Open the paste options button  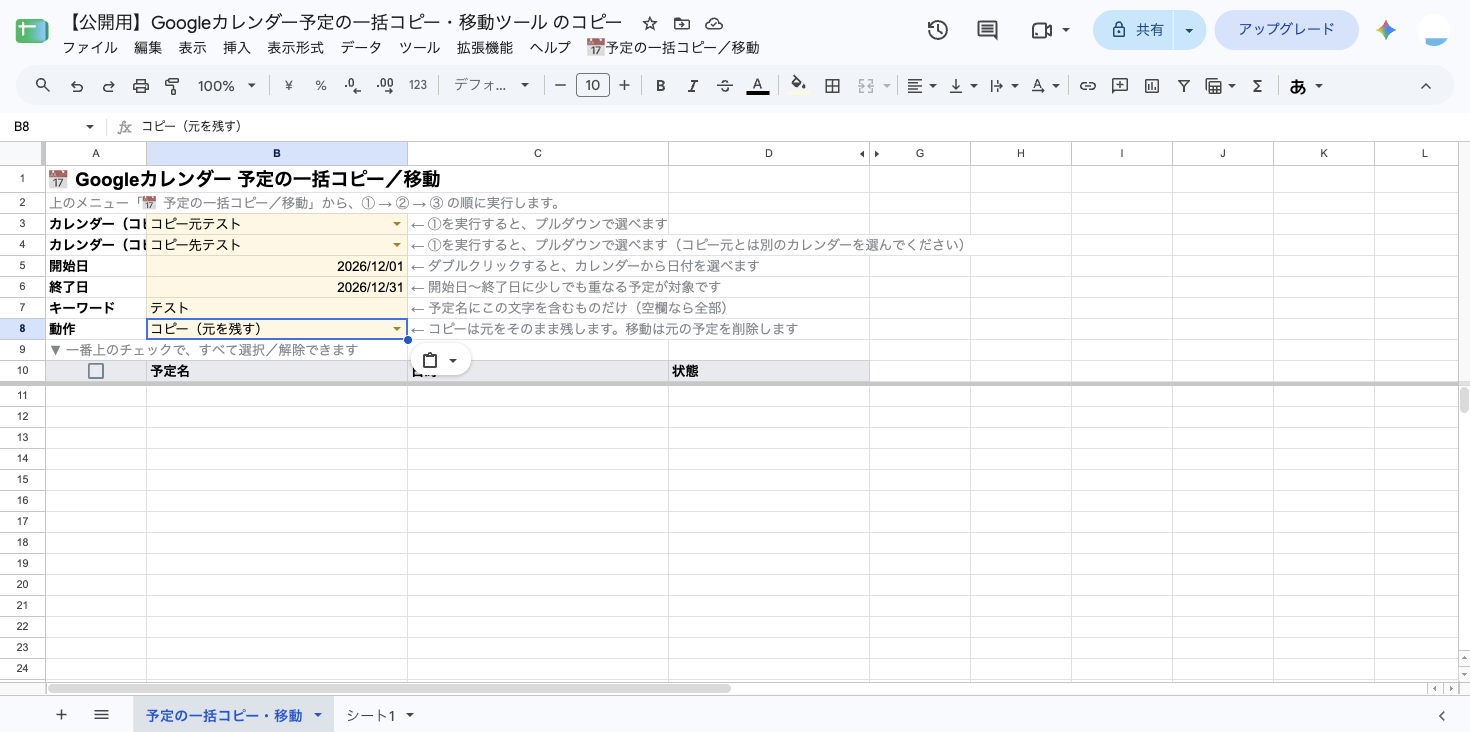(x=440, y=360)
